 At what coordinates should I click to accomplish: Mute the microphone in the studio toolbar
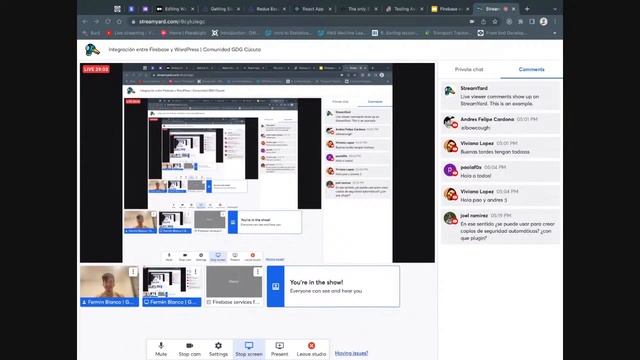tap(161, 349)
